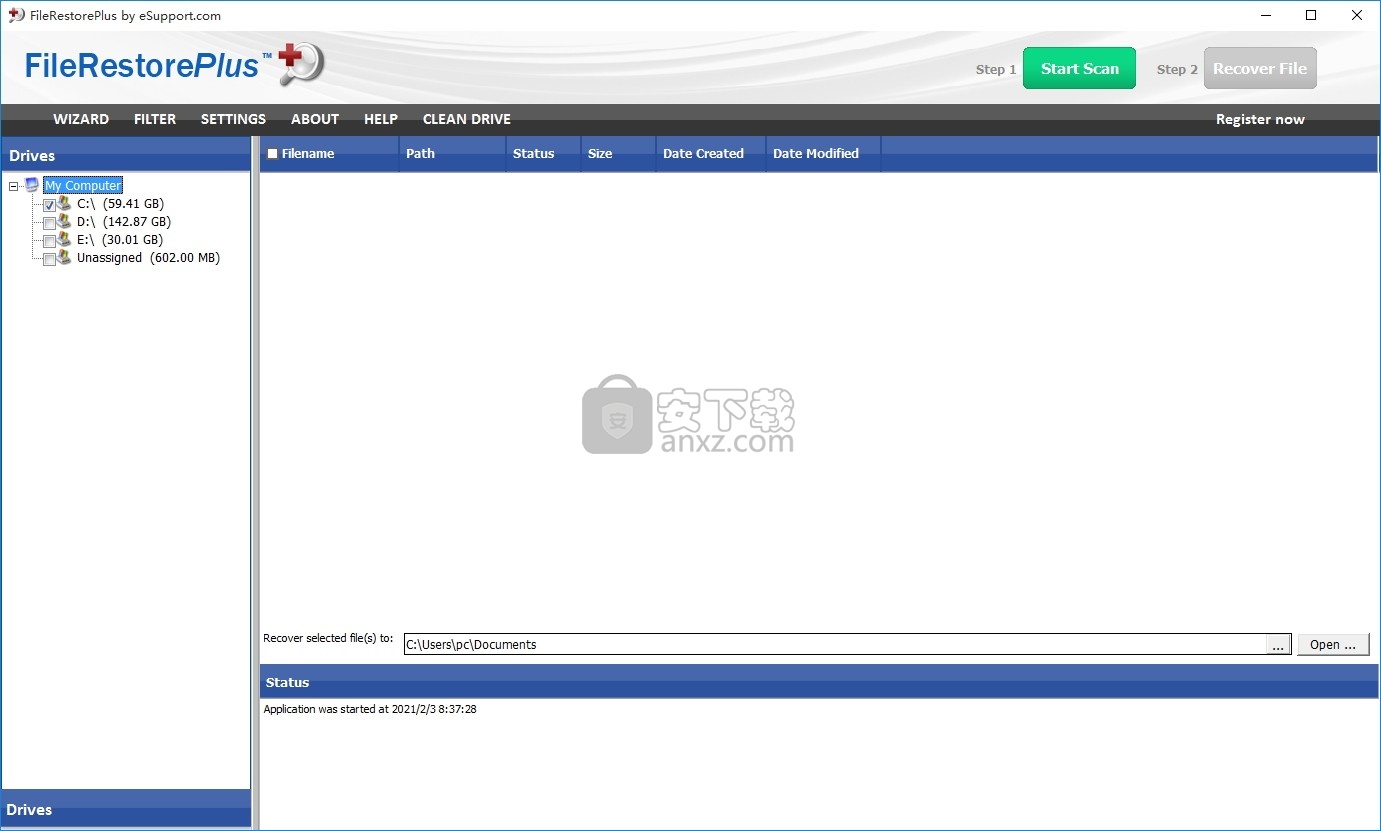Viewport: 1381px width, 831px height.
Task: Click the Status panel header
Action: (819, 682)
